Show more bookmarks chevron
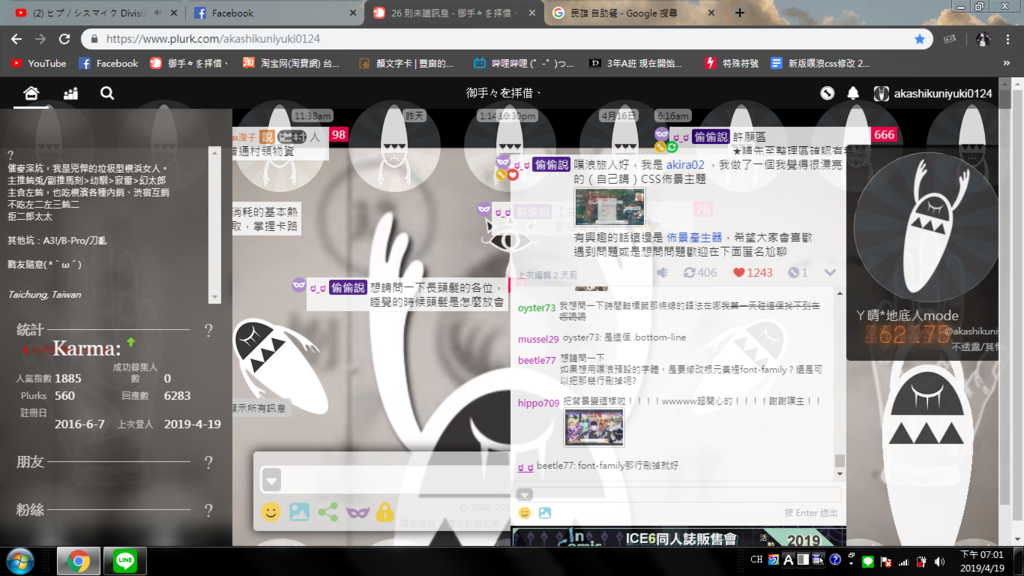The image size is (1024, 576). tap(1006, 63)
